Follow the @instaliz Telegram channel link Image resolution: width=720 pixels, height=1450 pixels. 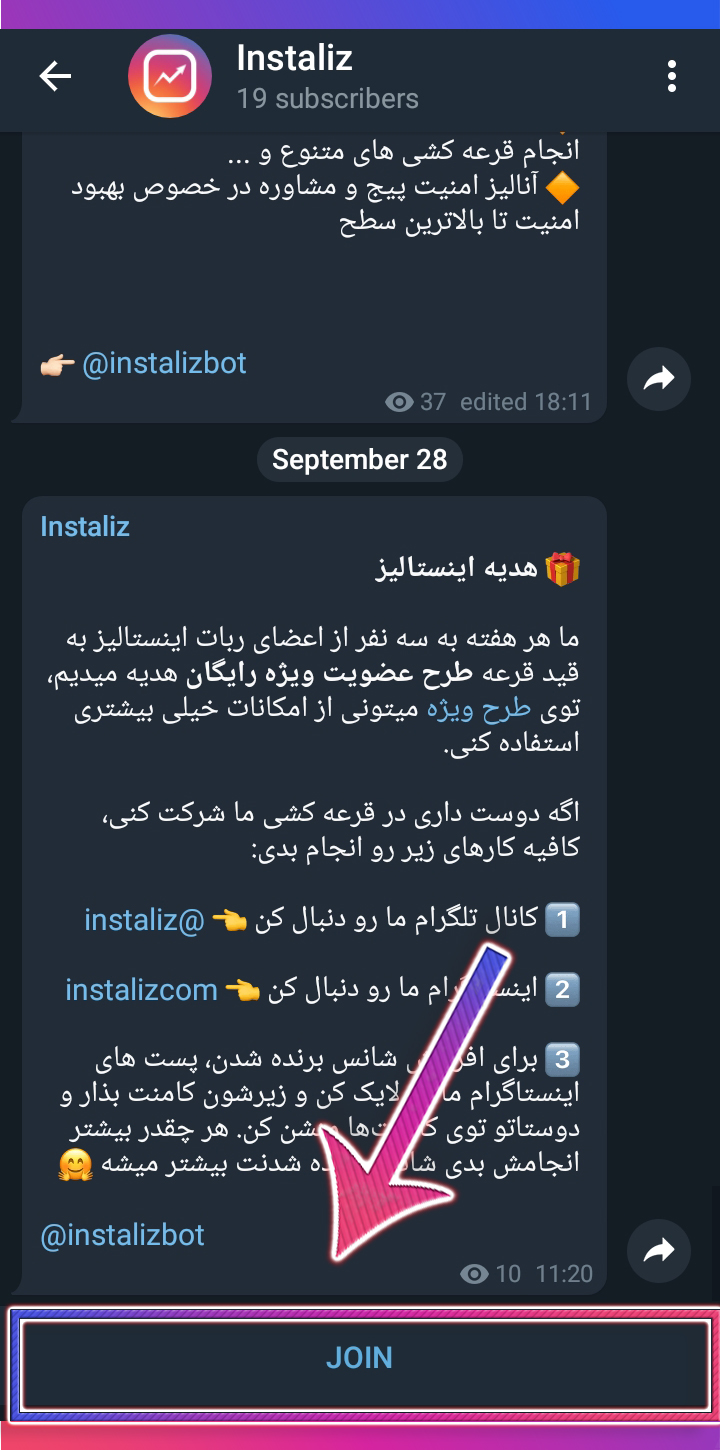pos(145,919)
